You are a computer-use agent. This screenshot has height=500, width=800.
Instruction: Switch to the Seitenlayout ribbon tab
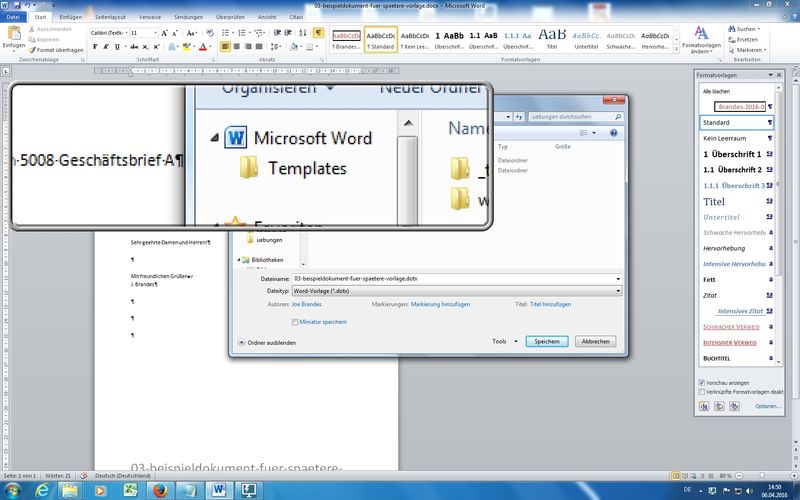[x=108, y=17]
